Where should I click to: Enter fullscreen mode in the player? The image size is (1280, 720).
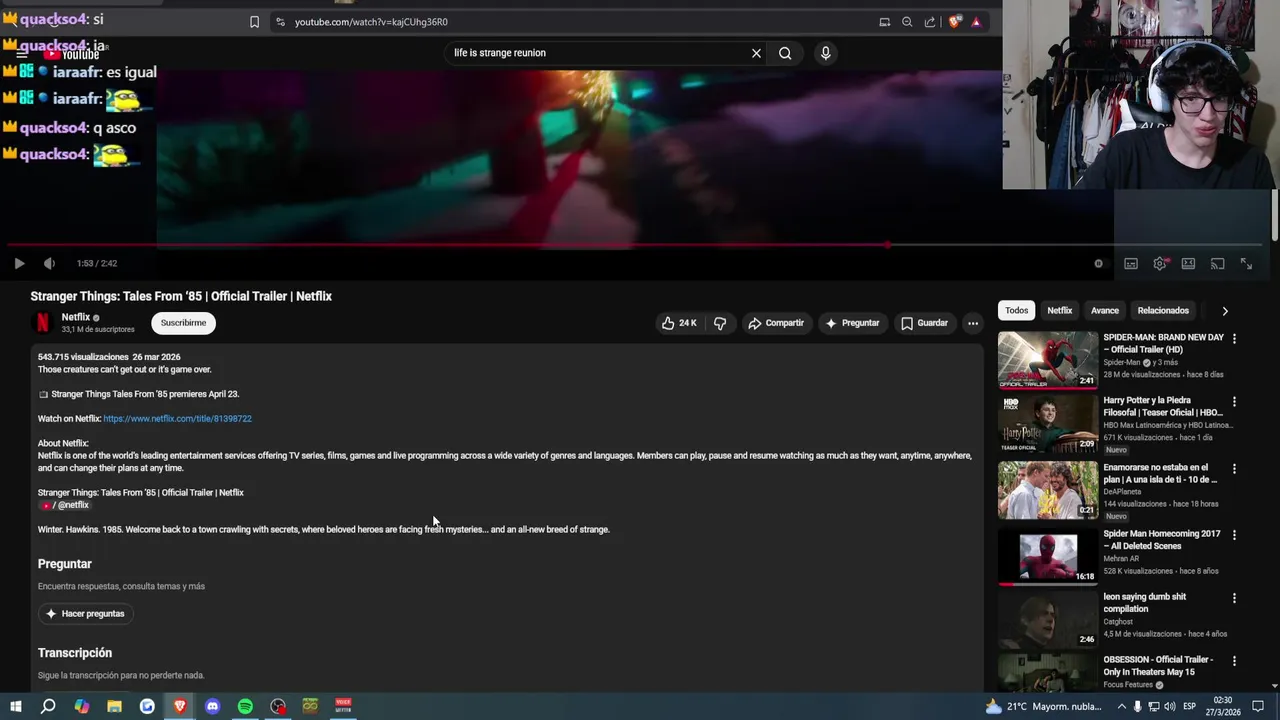tap(1246, 263)
